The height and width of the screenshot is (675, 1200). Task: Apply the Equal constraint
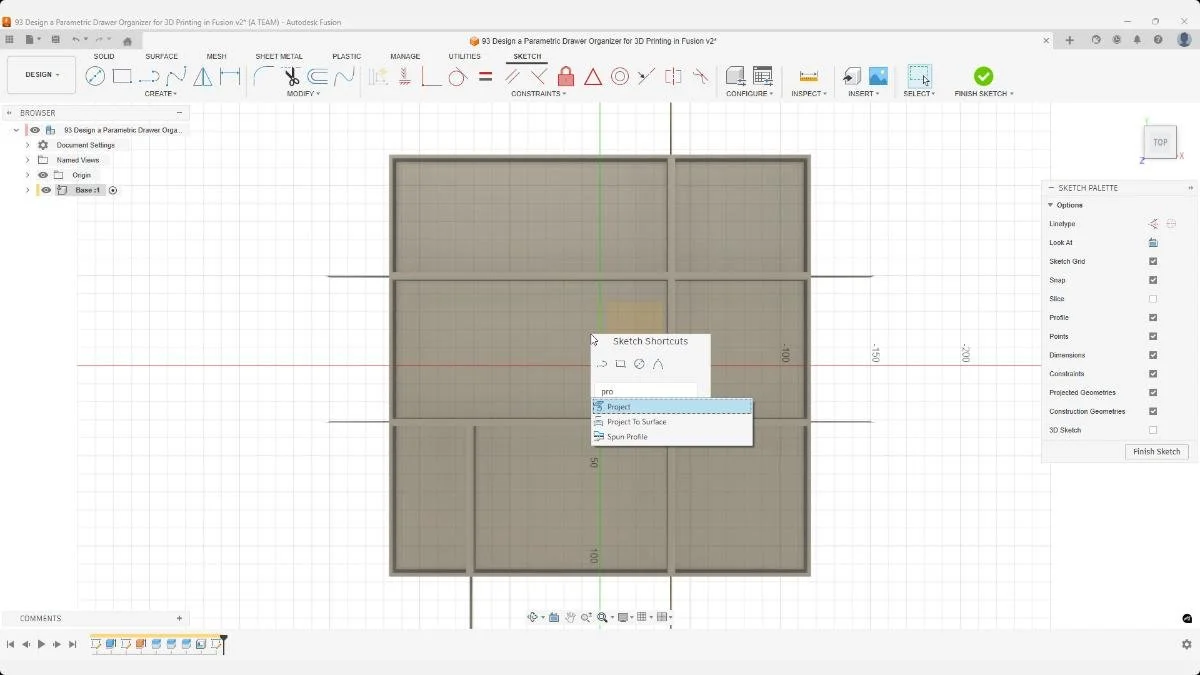coord(486,76)
